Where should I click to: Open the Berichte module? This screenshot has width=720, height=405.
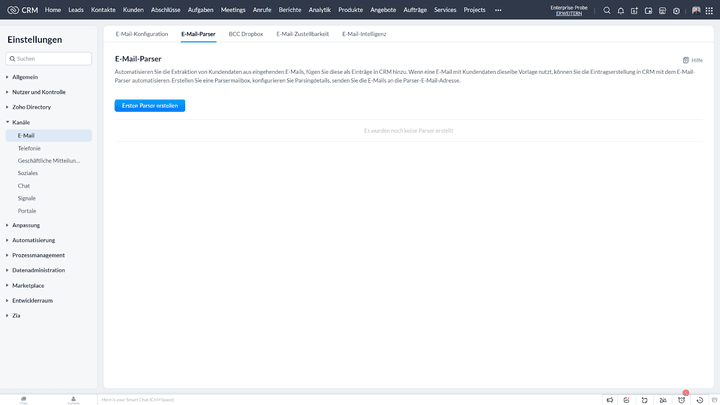[x=290, y=10]
